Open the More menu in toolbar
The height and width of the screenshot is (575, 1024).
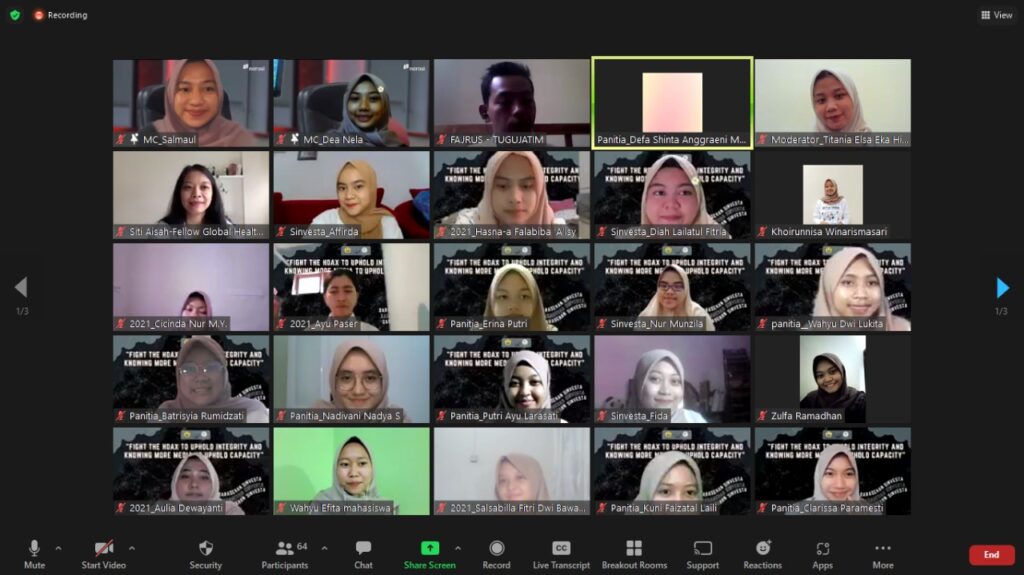point(882,552)
